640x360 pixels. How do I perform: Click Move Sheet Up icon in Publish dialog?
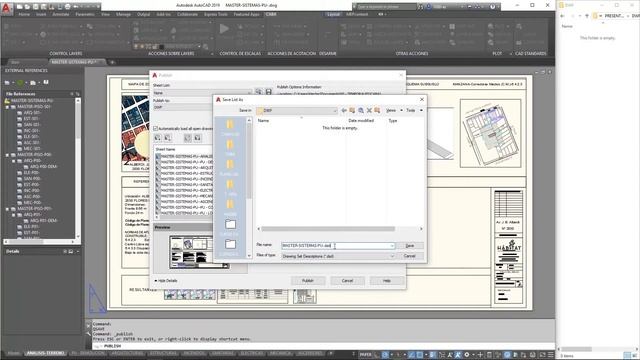187,138
